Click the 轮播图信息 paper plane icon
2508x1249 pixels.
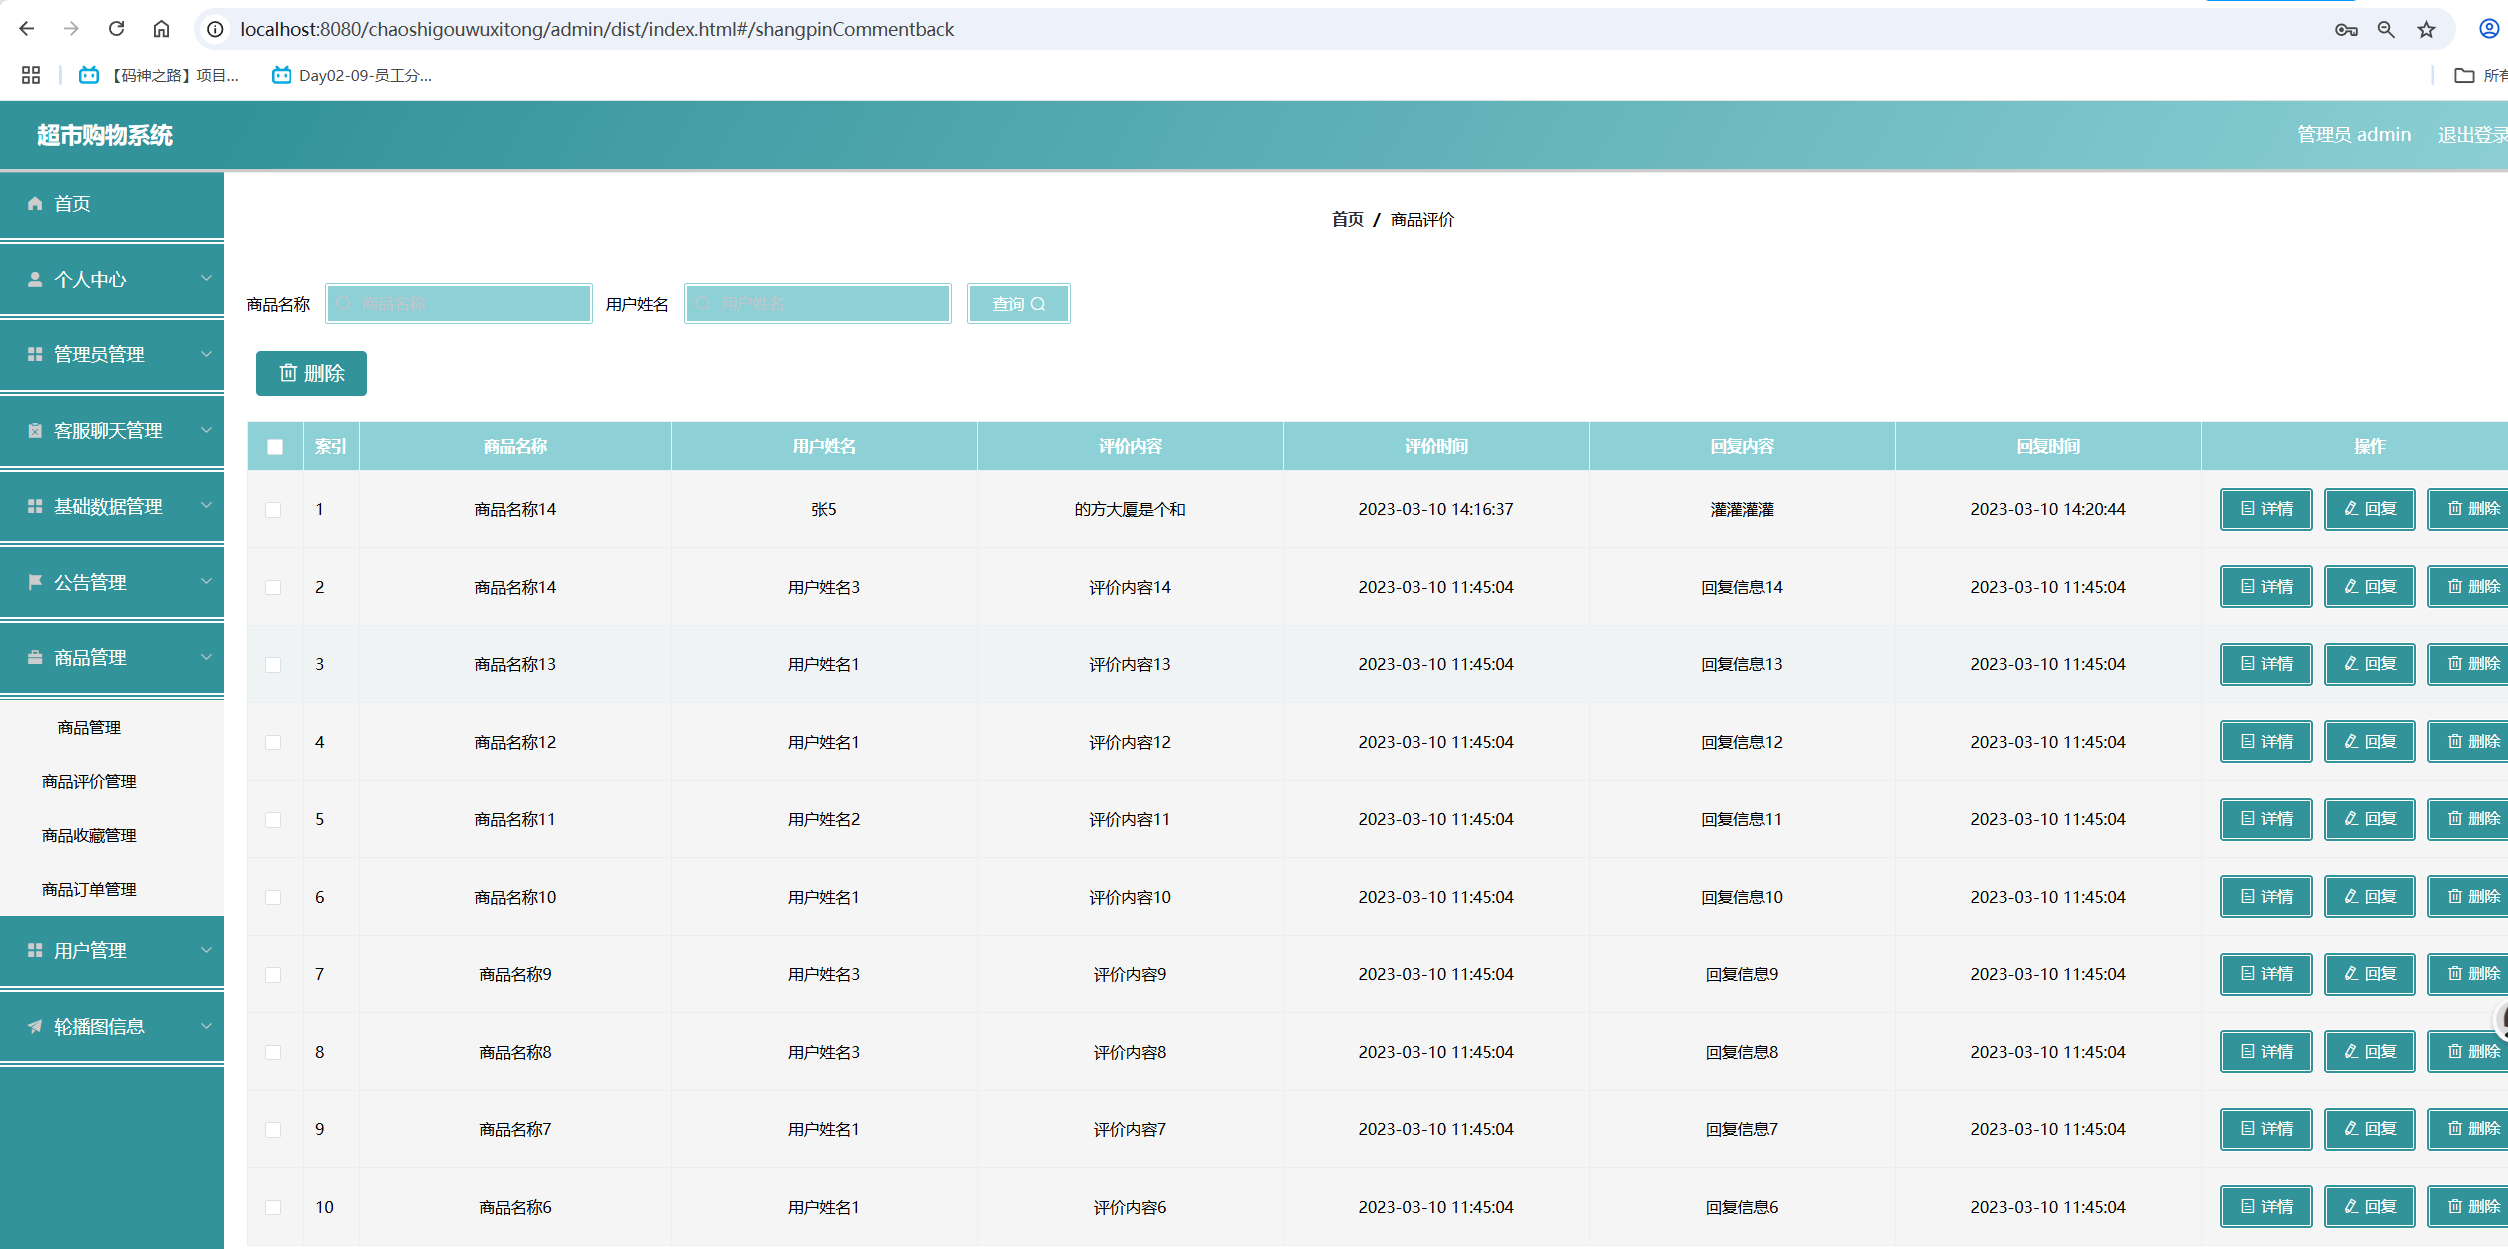pos(35,1026)
